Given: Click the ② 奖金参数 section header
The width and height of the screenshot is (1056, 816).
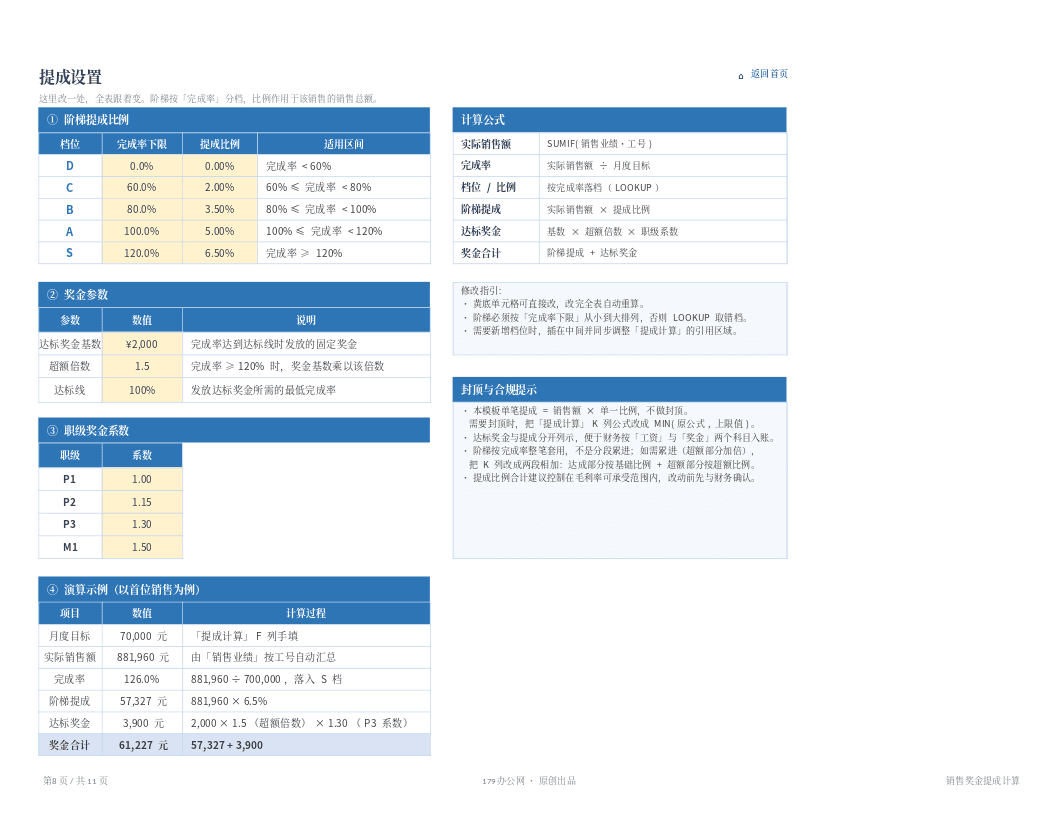Looking at the screenshot, I should [234, 294].
